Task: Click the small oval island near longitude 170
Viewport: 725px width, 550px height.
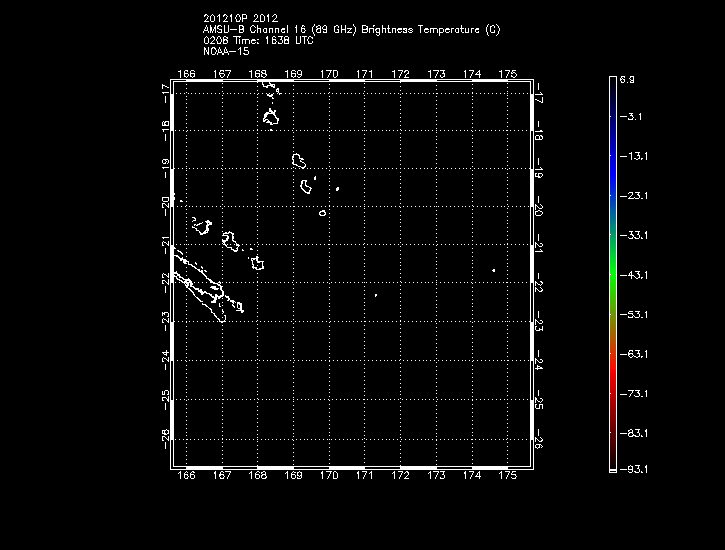Action: (x=322, y=213)
